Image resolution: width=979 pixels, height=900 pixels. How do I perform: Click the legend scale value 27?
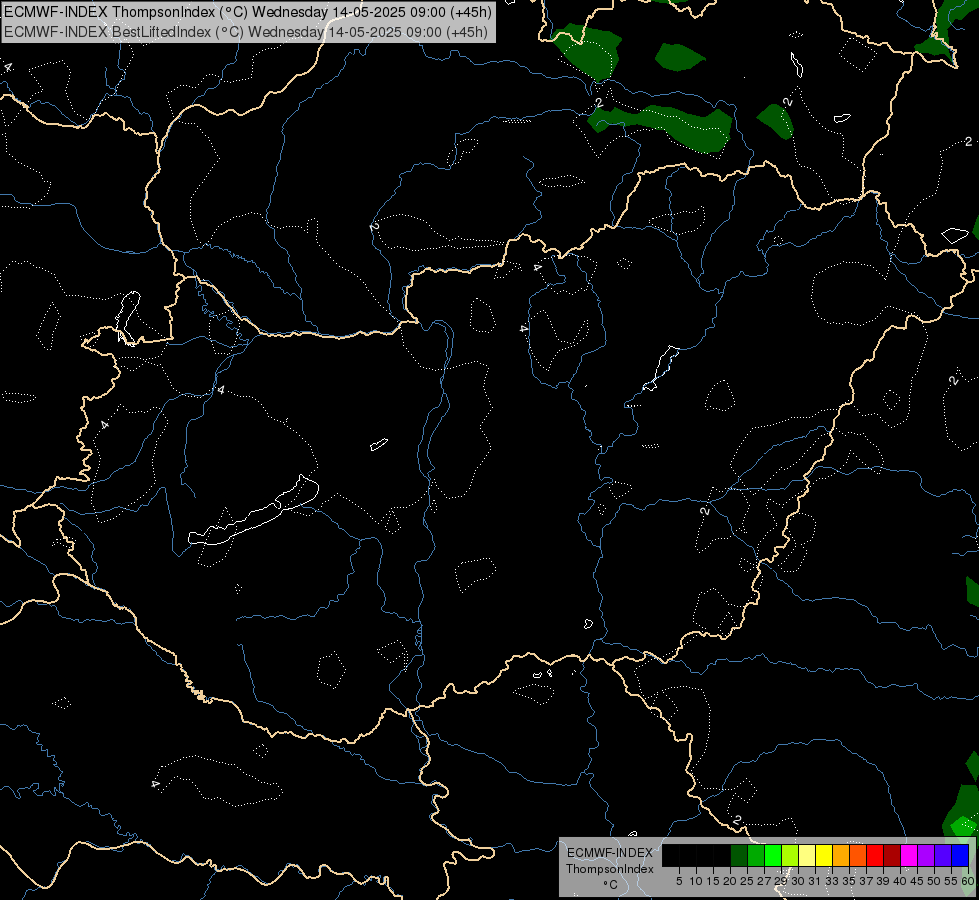click(x=764, y=881)
